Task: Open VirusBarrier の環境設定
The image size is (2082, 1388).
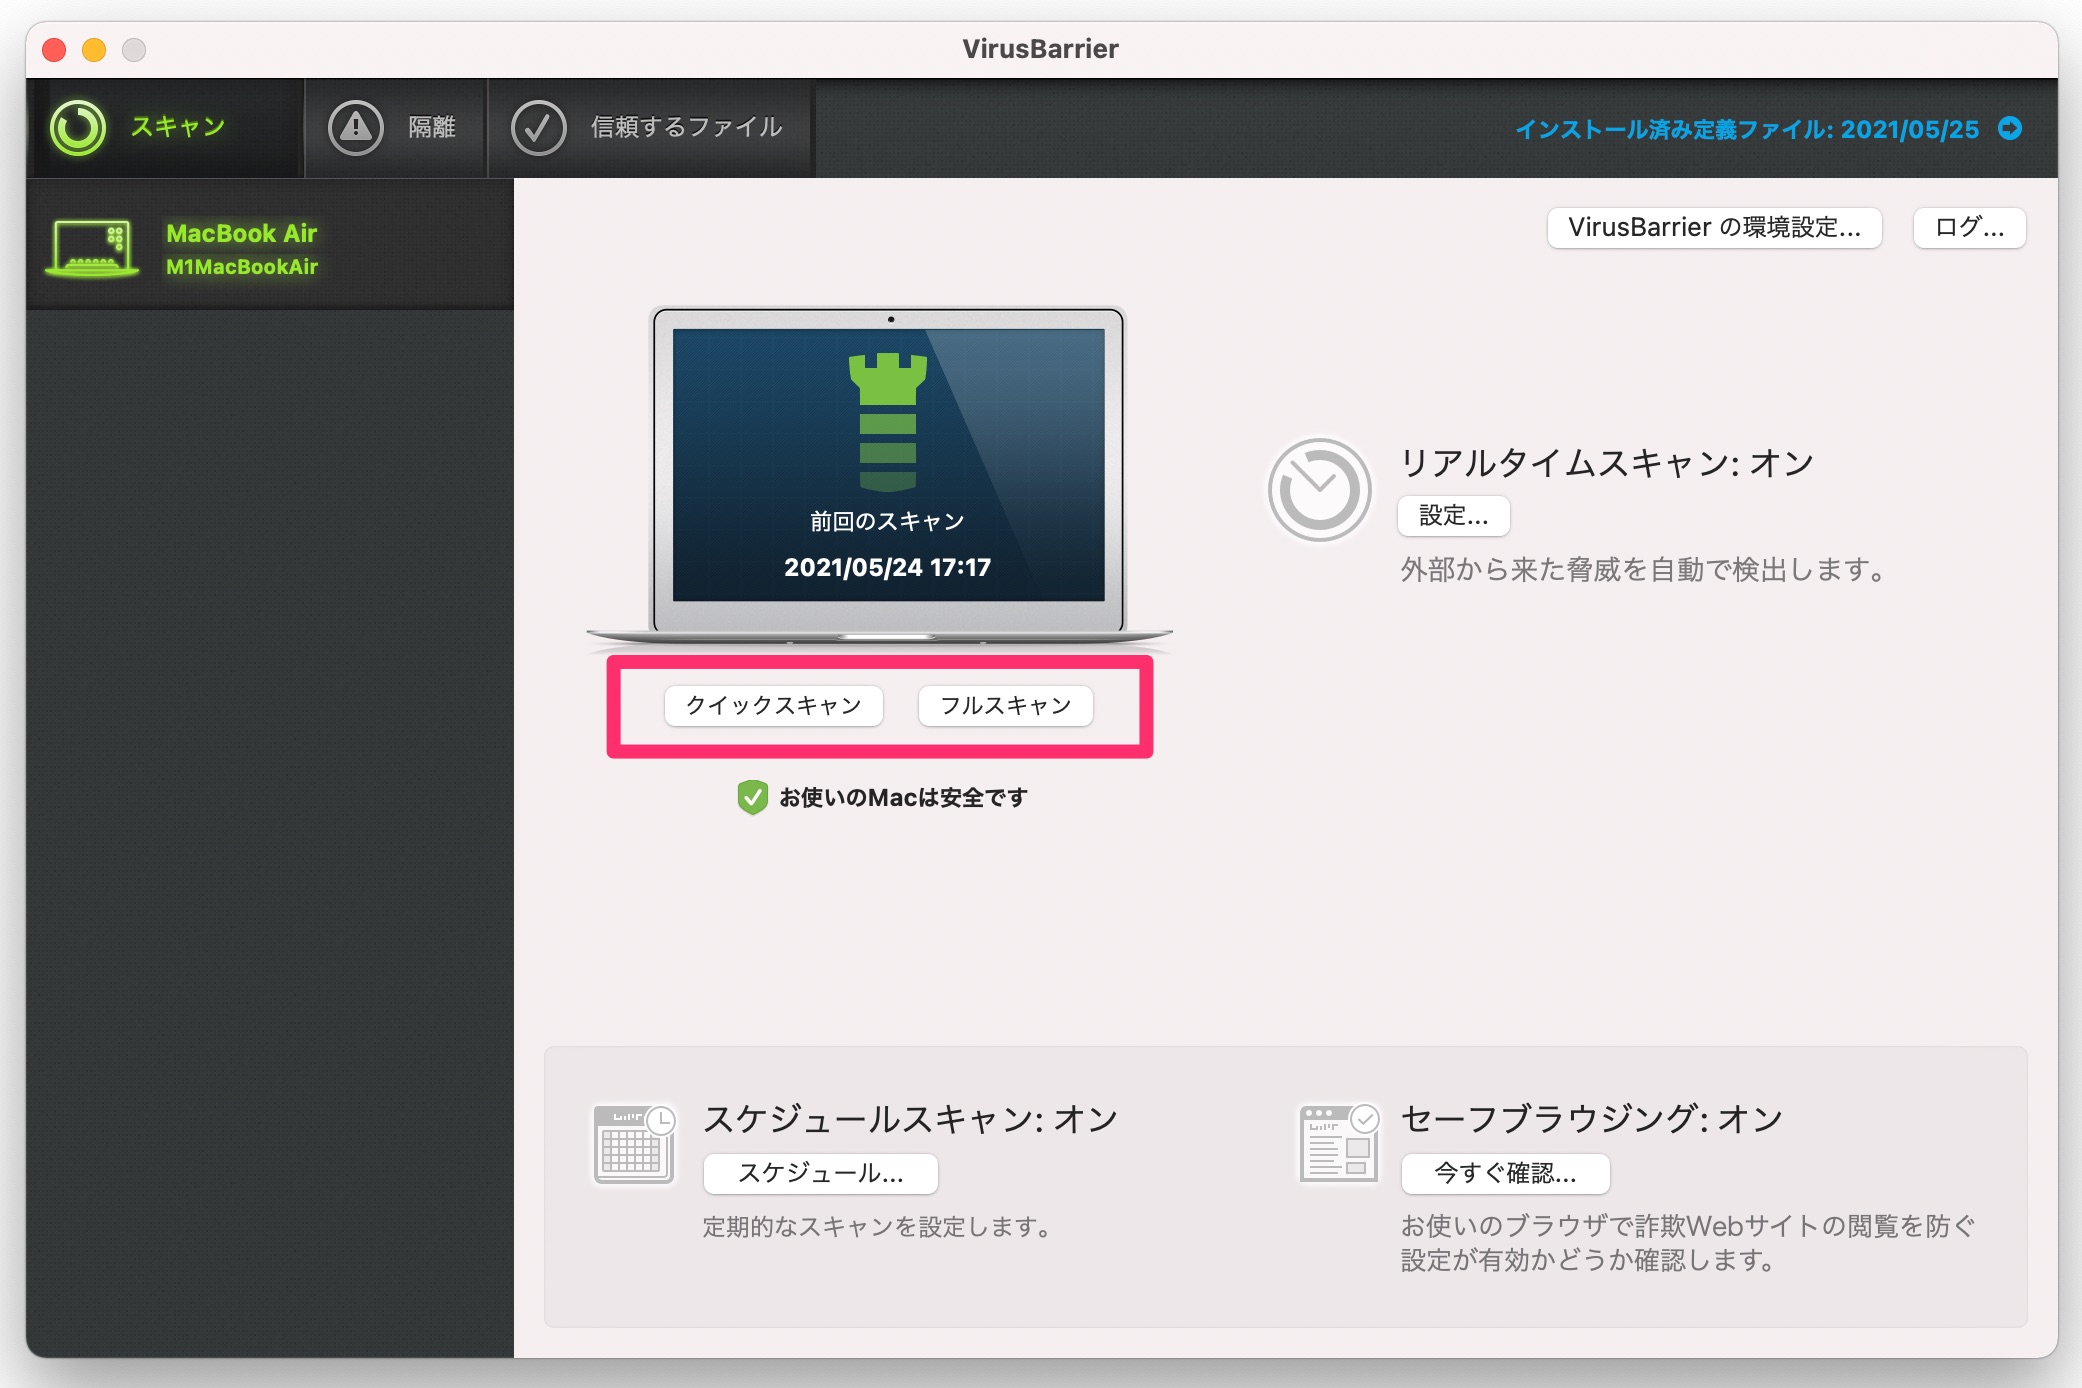Action: coord(1715,228)
